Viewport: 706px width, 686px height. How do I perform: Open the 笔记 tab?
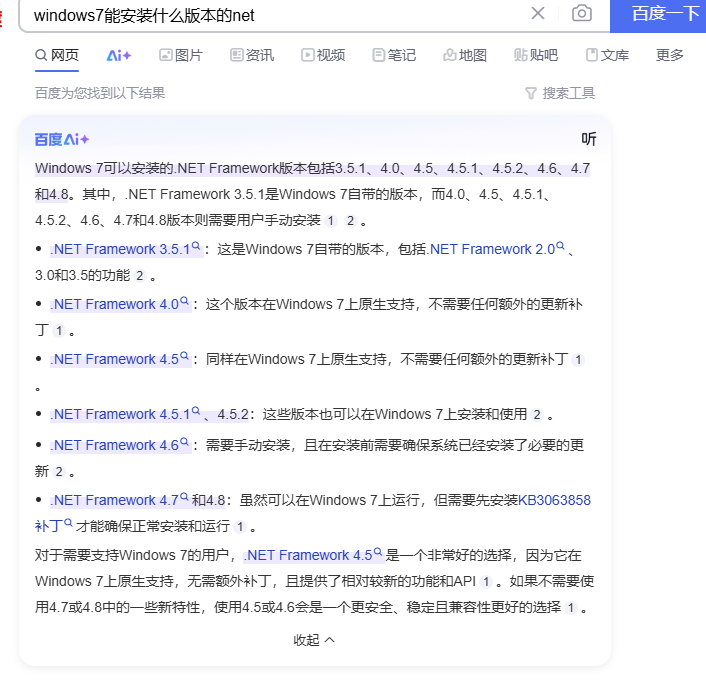[394, 55]
